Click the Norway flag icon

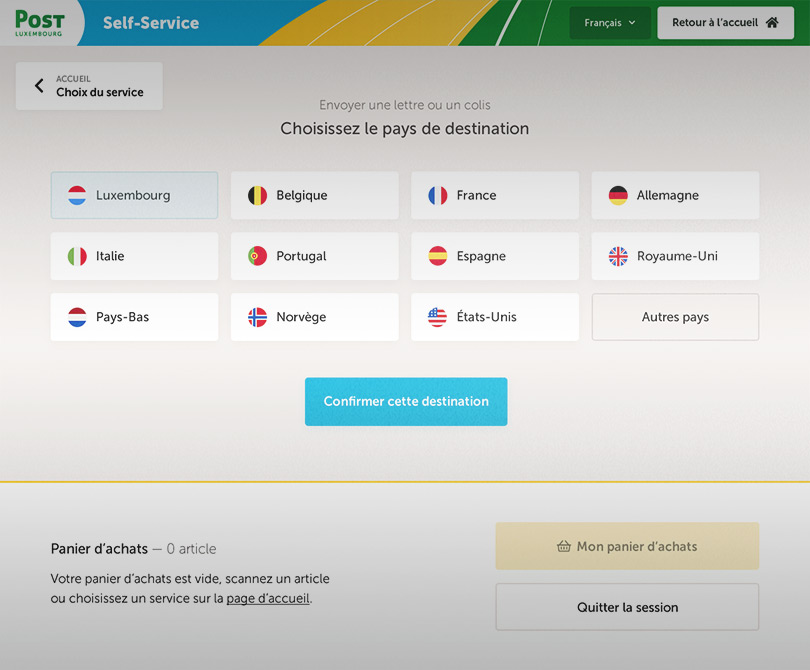tap(257, 317)
